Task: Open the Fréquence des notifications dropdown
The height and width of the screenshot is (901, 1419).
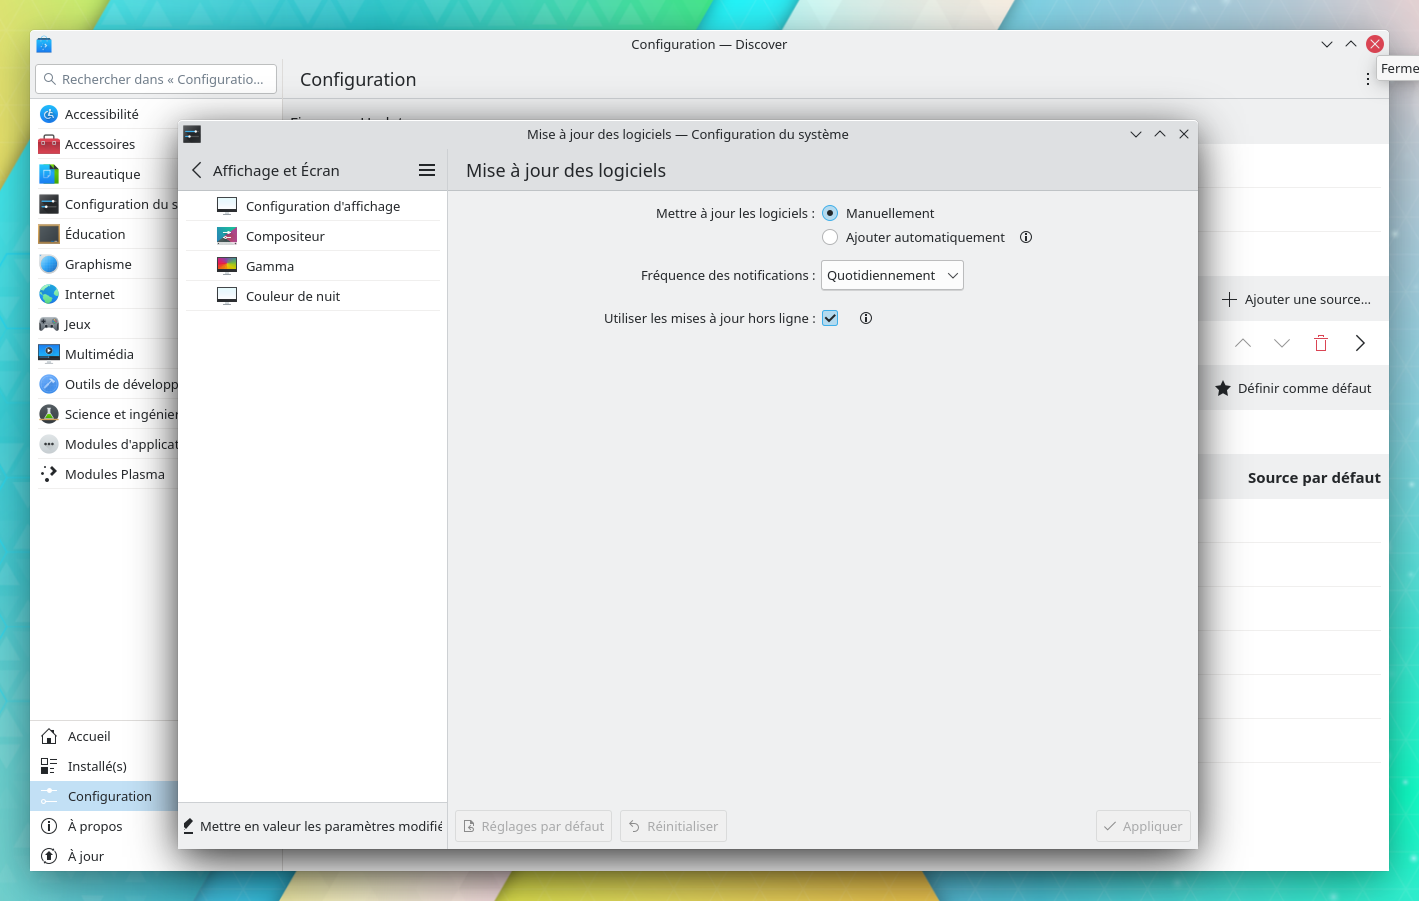Action: tap(892, 275)
